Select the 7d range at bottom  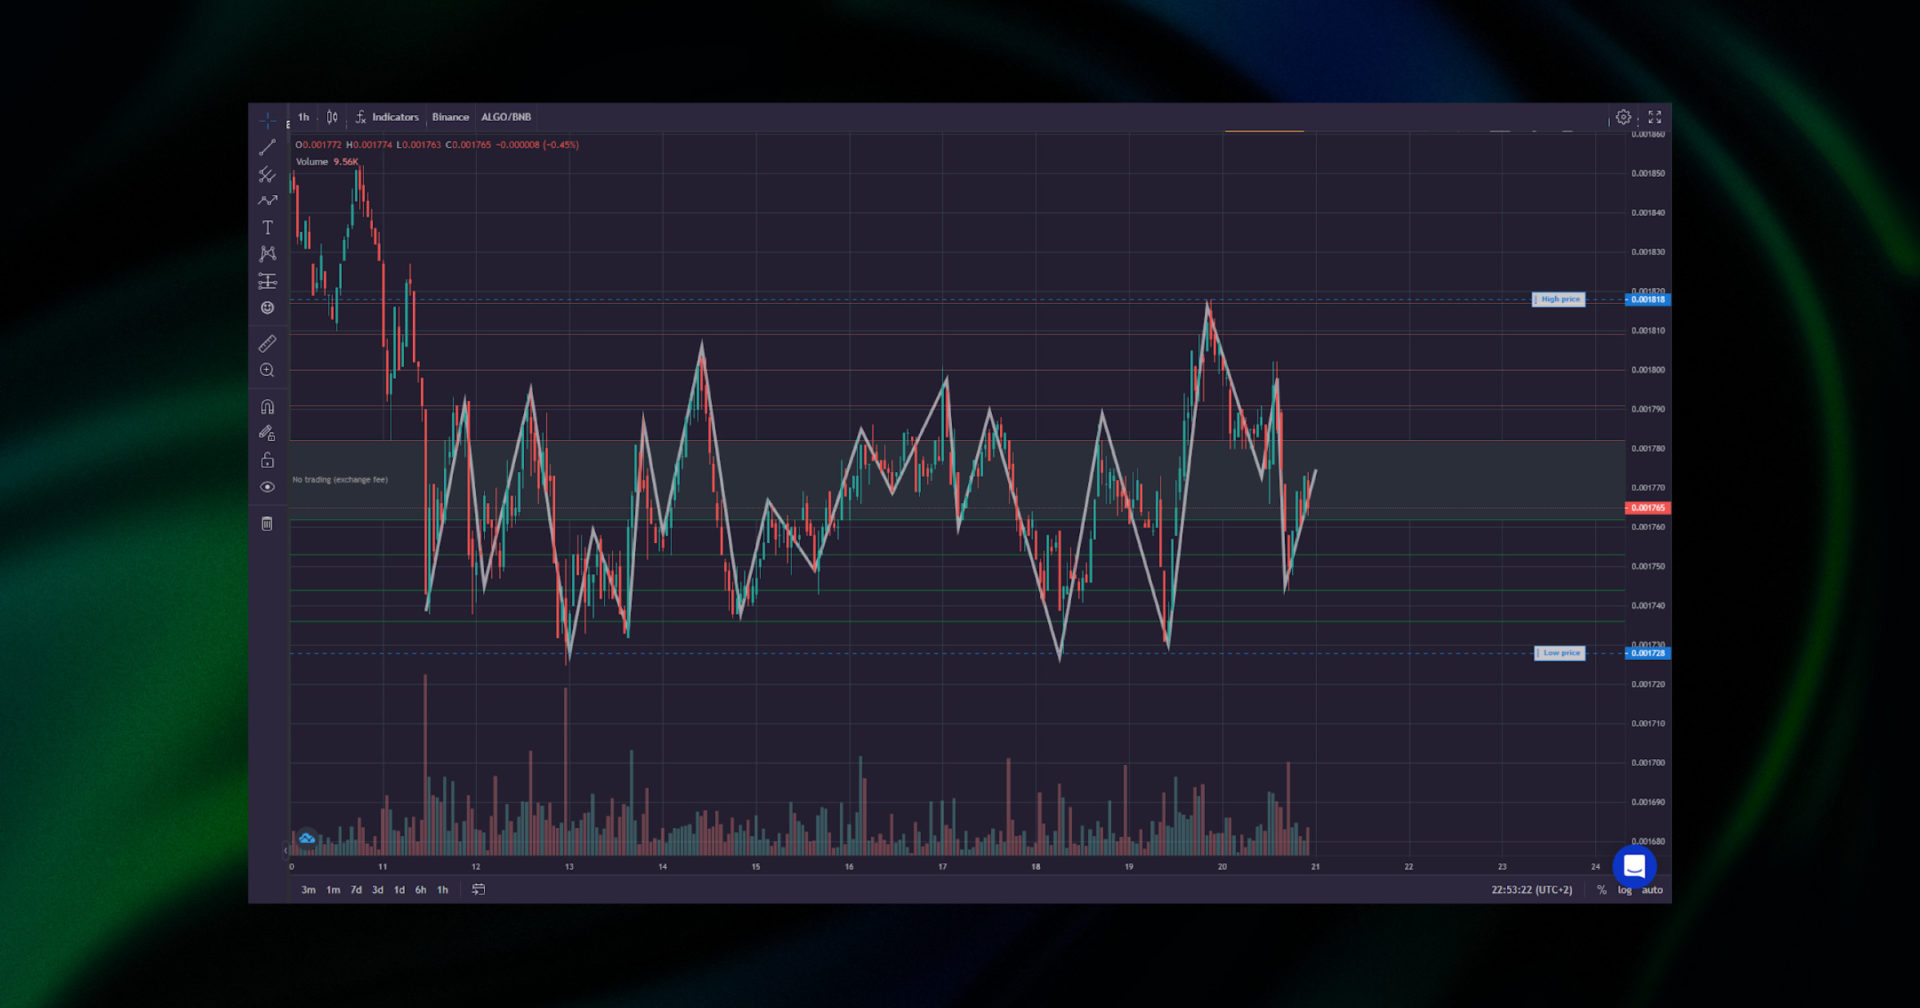[x=356, y=890]
